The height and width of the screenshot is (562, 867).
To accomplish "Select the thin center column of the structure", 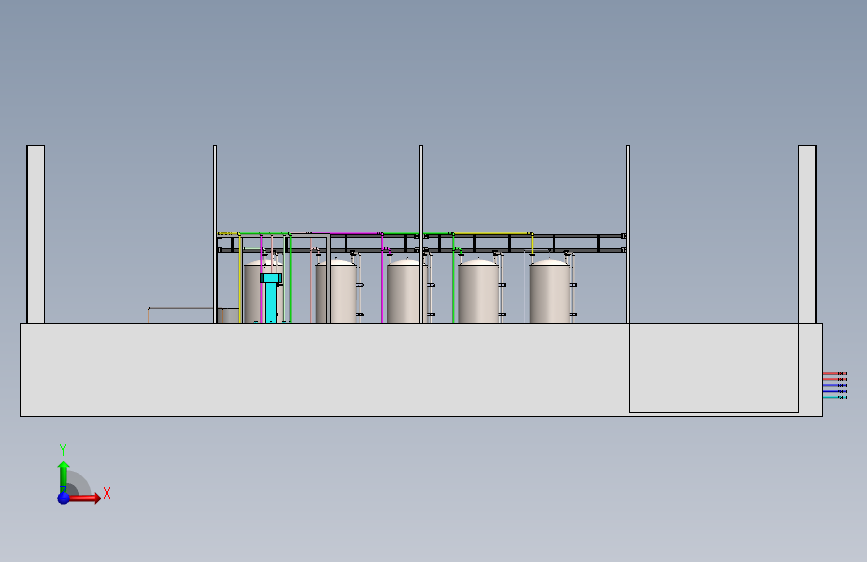I will 421,234.
